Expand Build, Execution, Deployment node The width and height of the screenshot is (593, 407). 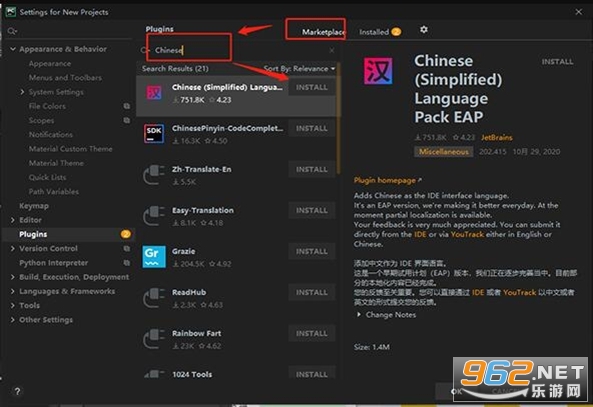point(13,277)
